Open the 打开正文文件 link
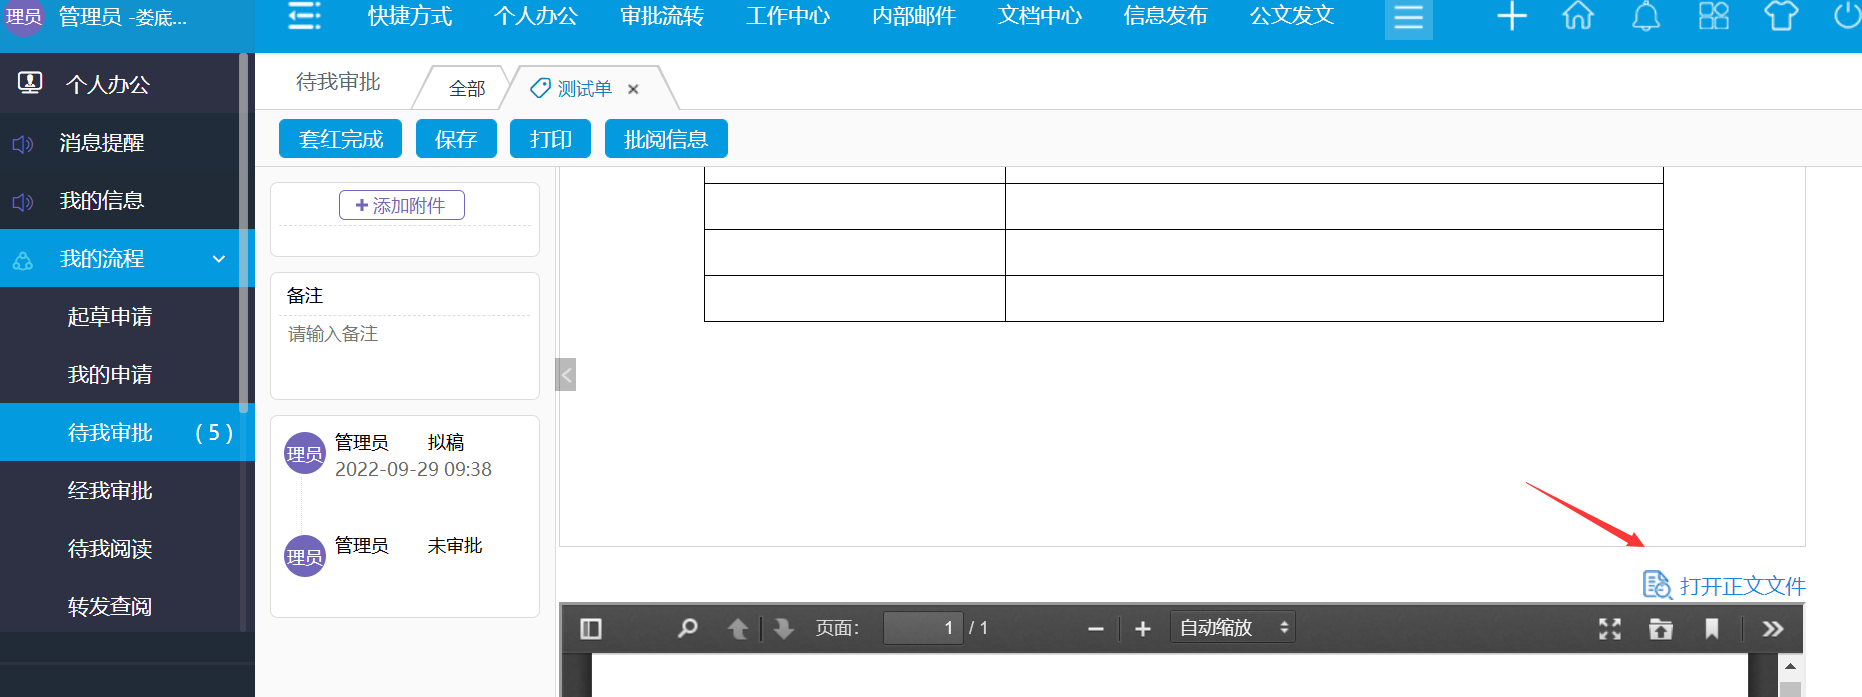The height and width of the screenshot is (697, 1862). point(1741,586)
